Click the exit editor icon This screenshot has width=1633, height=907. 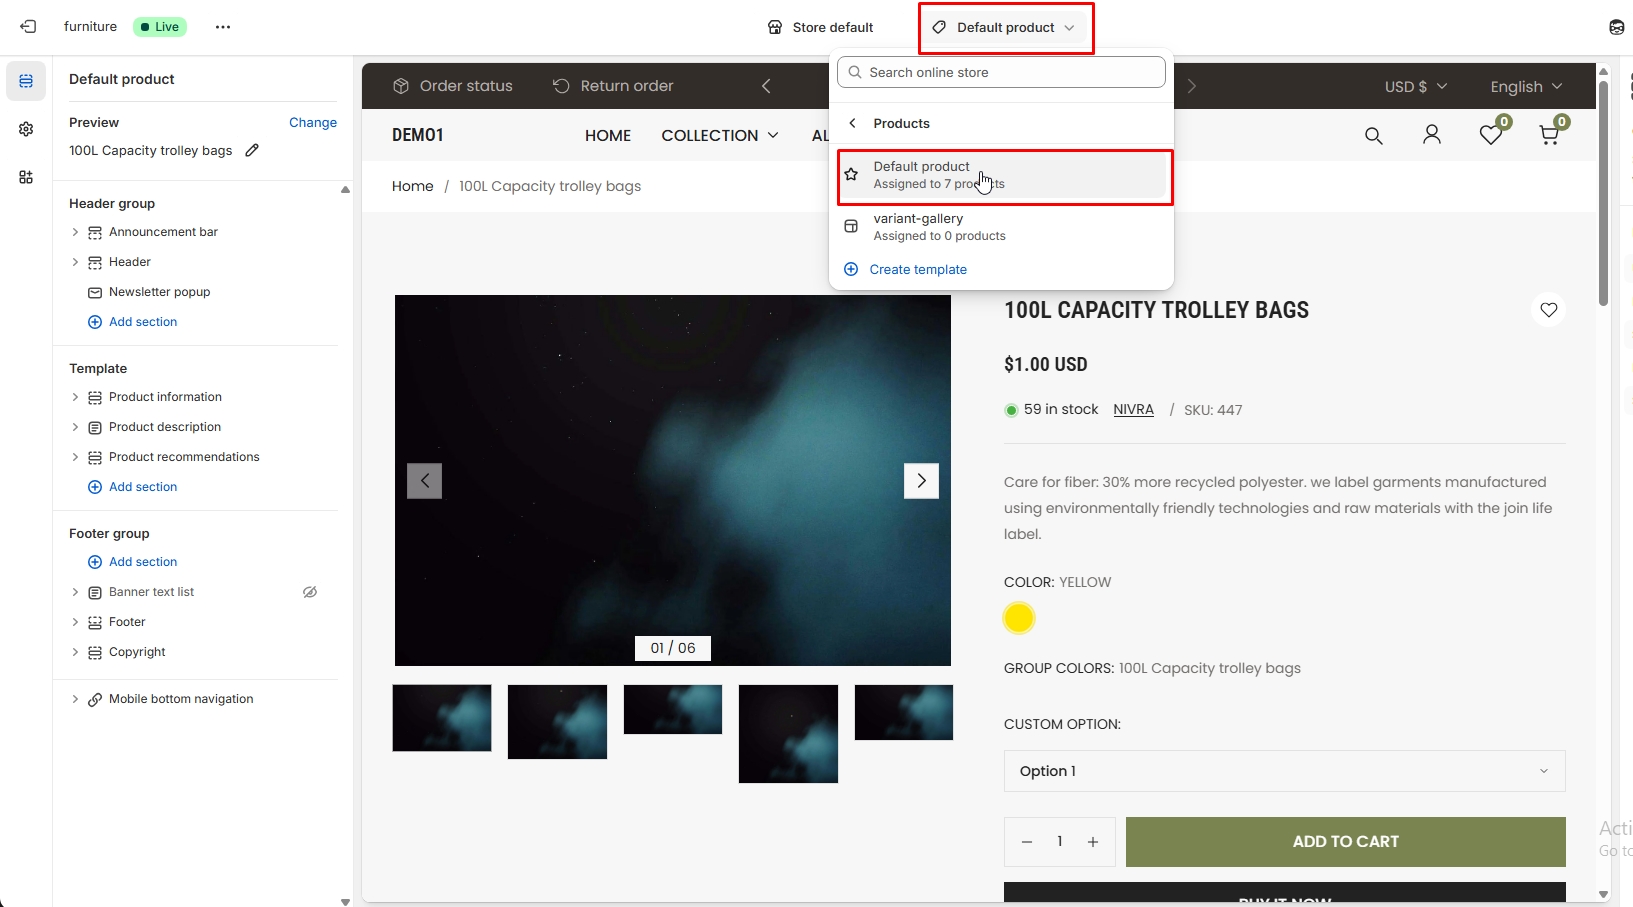28,27
